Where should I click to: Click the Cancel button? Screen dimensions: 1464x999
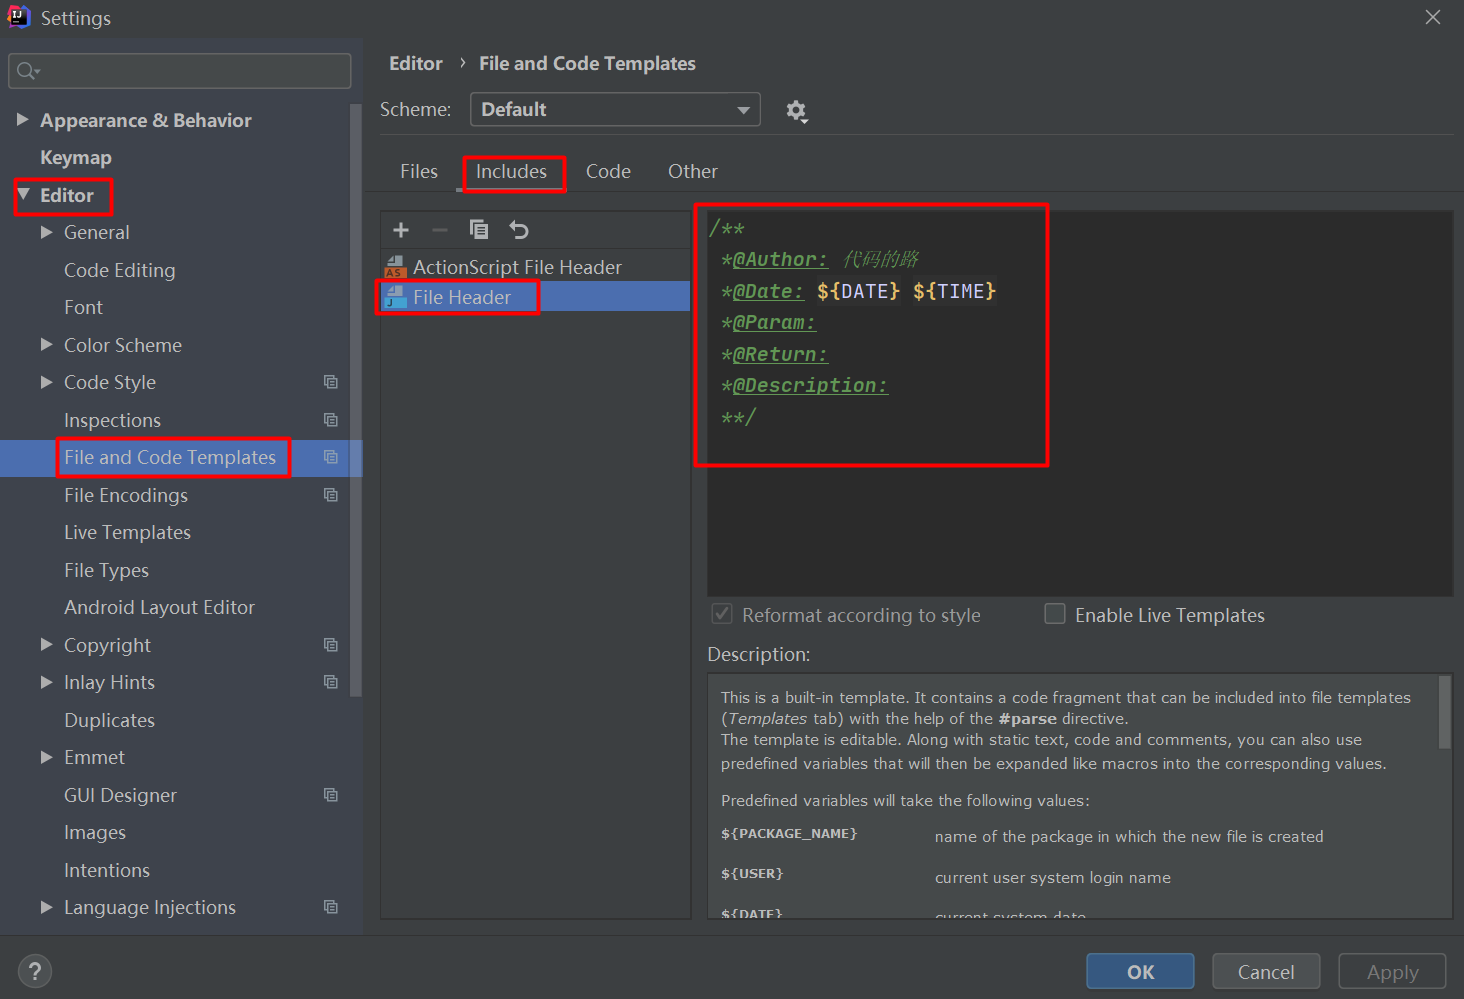[1266, 972]
